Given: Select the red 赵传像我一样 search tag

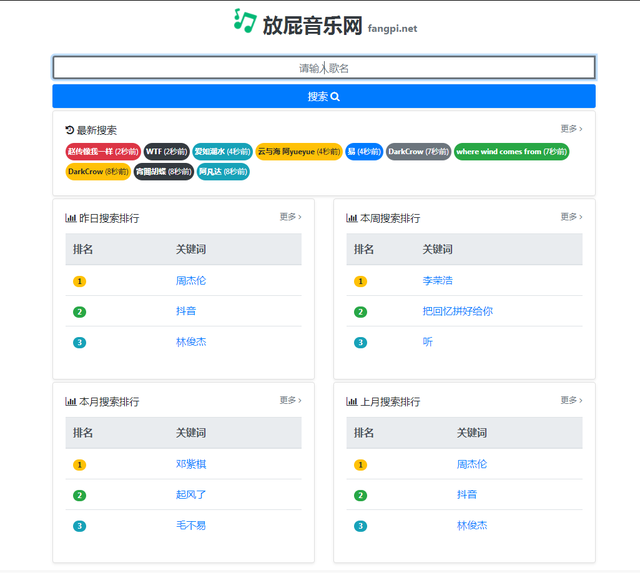Looking at the screenshot, I should click(x=103, y=152).
